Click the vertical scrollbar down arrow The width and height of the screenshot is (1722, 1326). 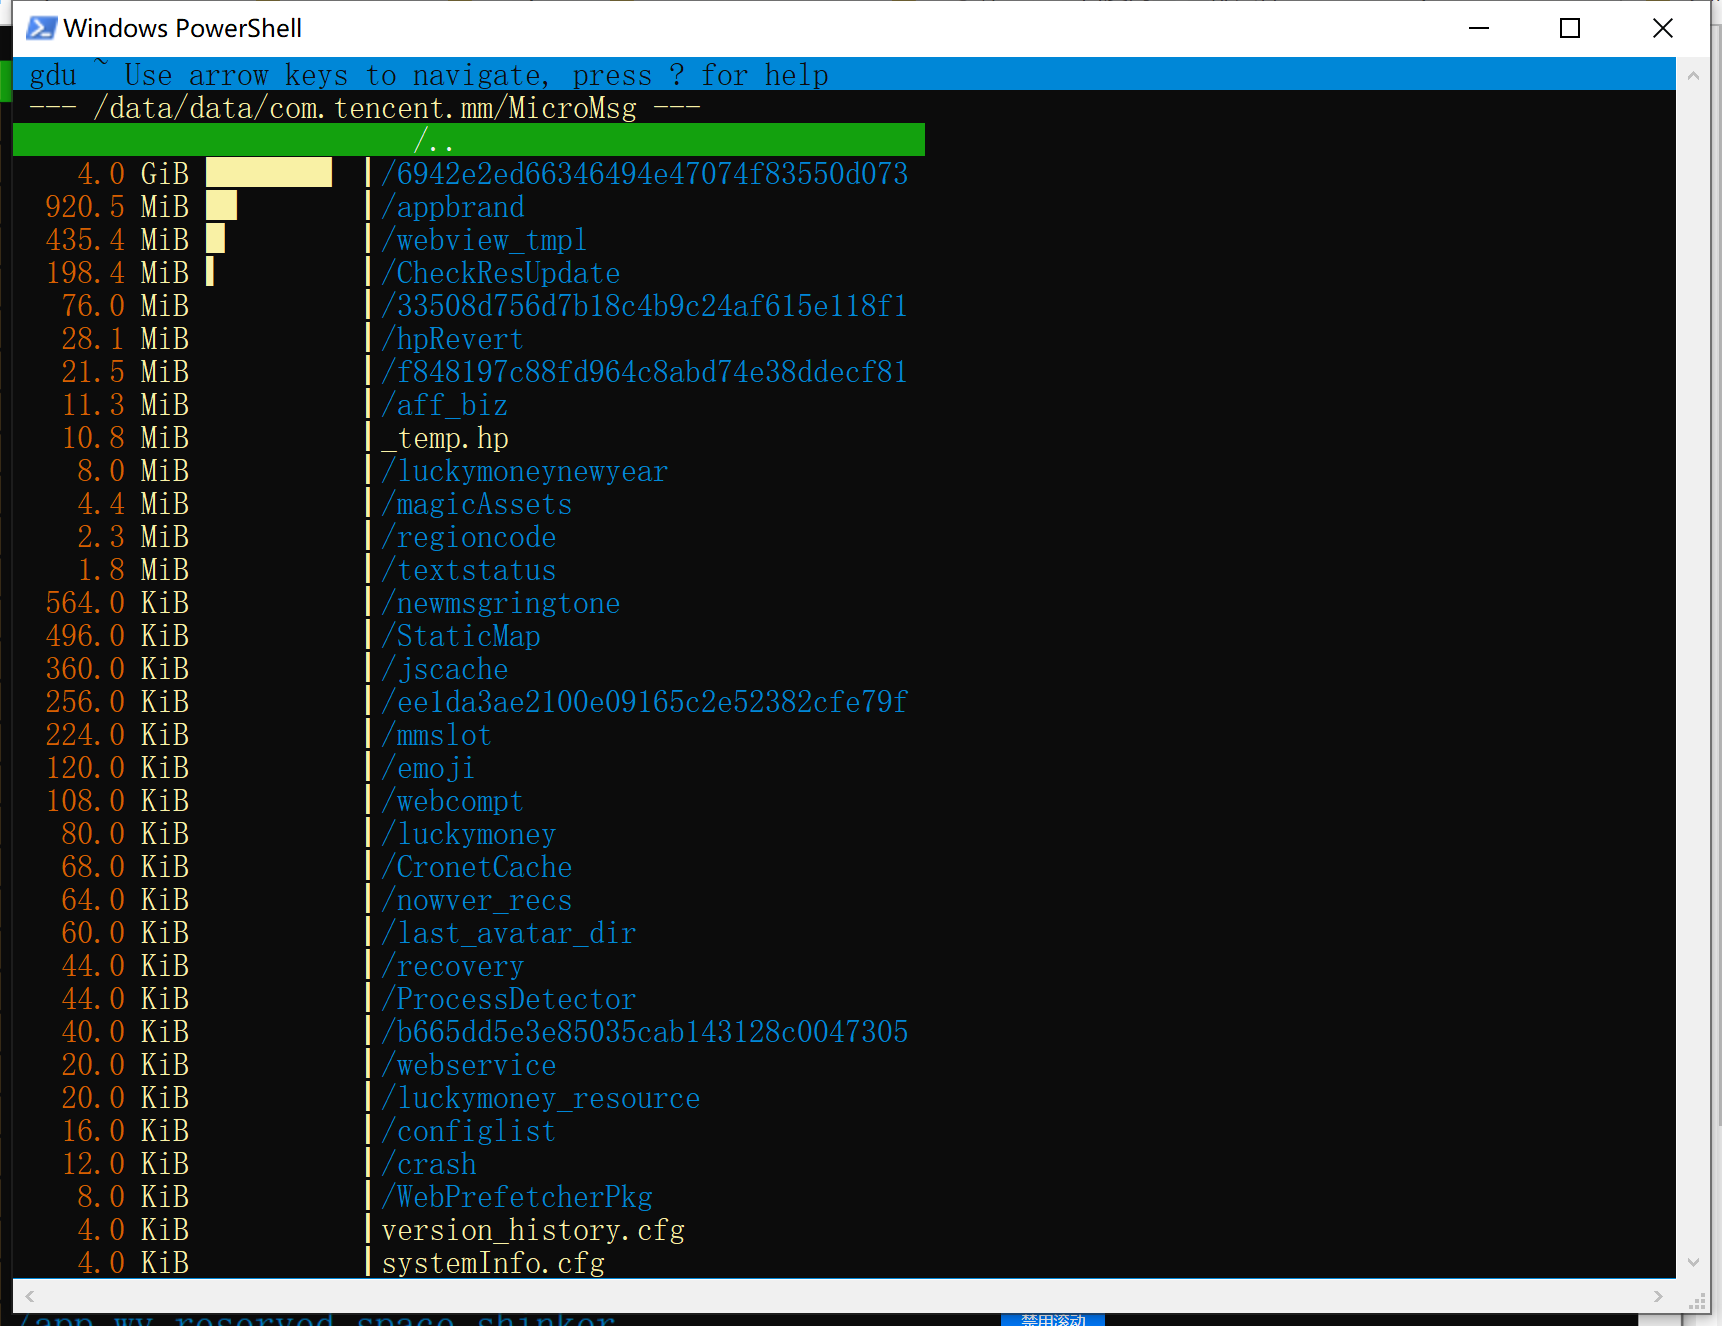click(1693, 1262)
